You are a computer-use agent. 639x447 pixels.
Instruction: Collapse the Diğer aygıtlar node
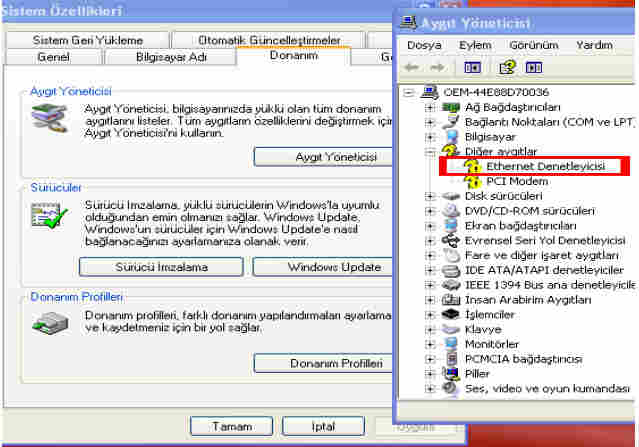coord(430,152)
